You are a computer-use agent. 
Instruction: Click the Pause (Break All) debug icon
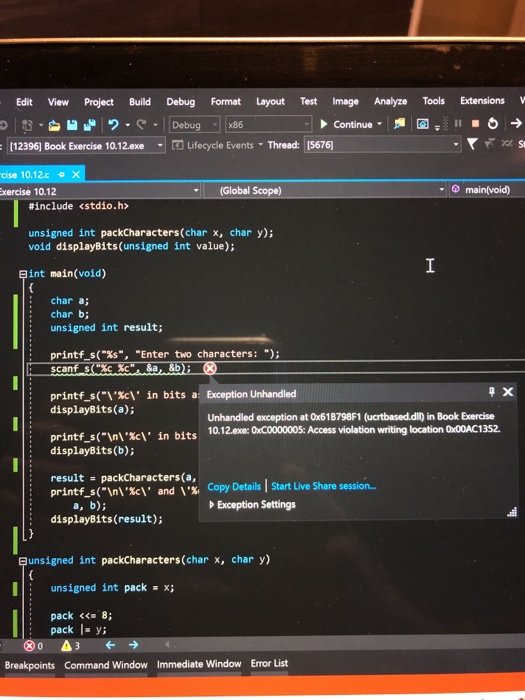[458, 123]
